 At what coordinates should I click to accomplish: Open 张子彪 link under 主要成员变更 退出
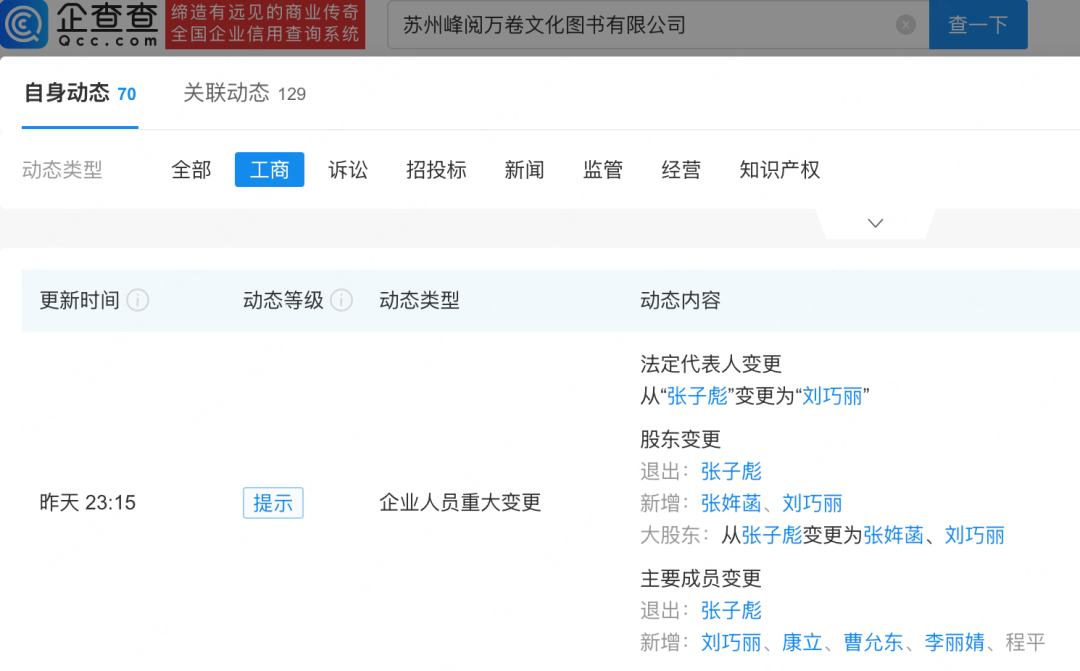731,610
